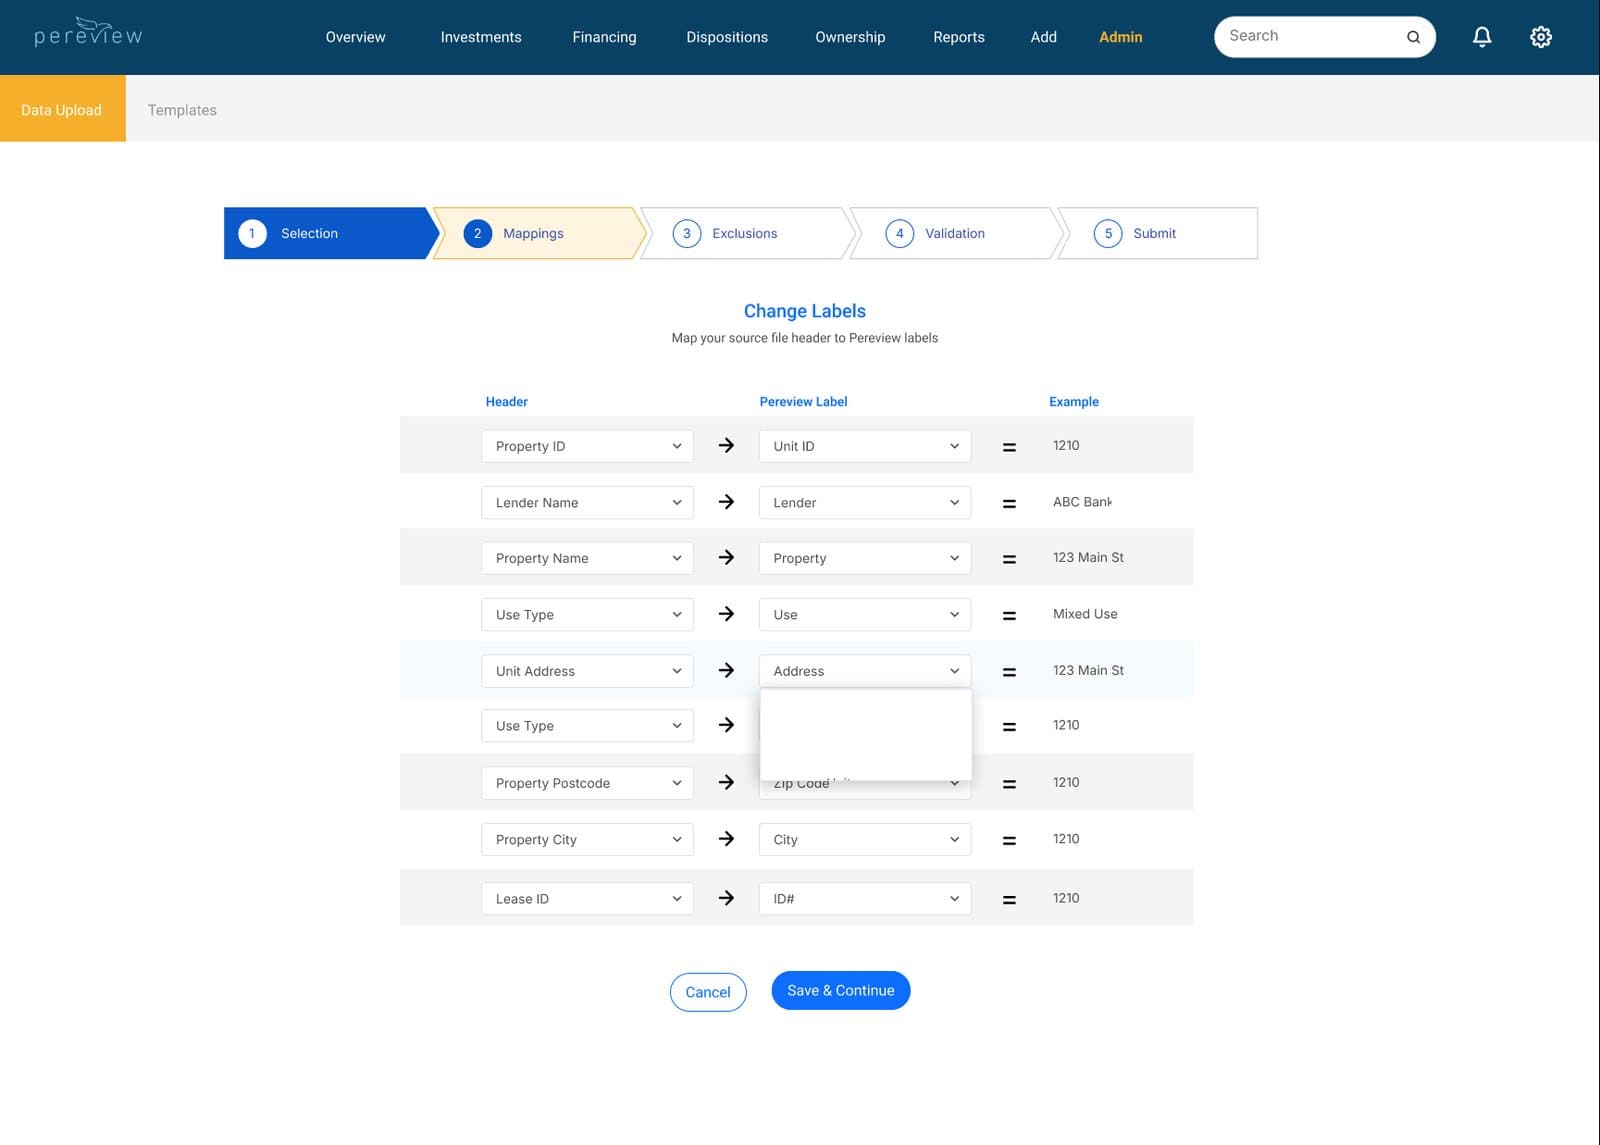Image resolution: width=1600 pixels, height=1145 pixels.
Task: Click the Pereview Label column heading
Action: 803,402
